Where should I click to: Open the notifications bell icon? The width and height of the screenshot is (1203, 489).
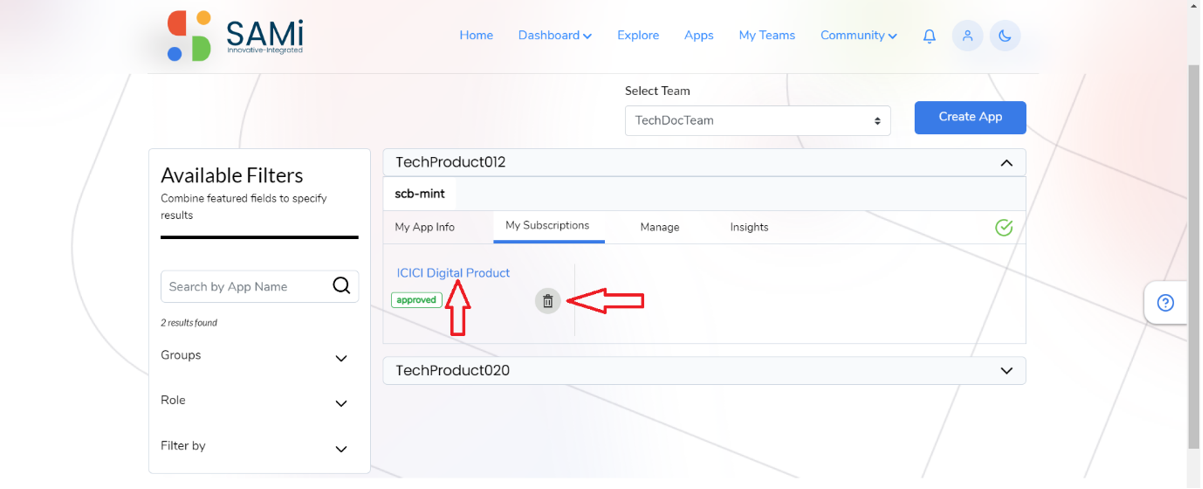pyautogui.click(x=929, y=36)
